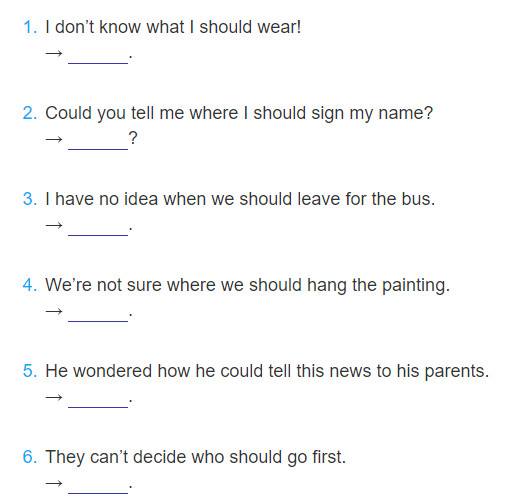Click the sentence 'I don't know what I should wear!'

pyautogui.click(x=173, y=27)
